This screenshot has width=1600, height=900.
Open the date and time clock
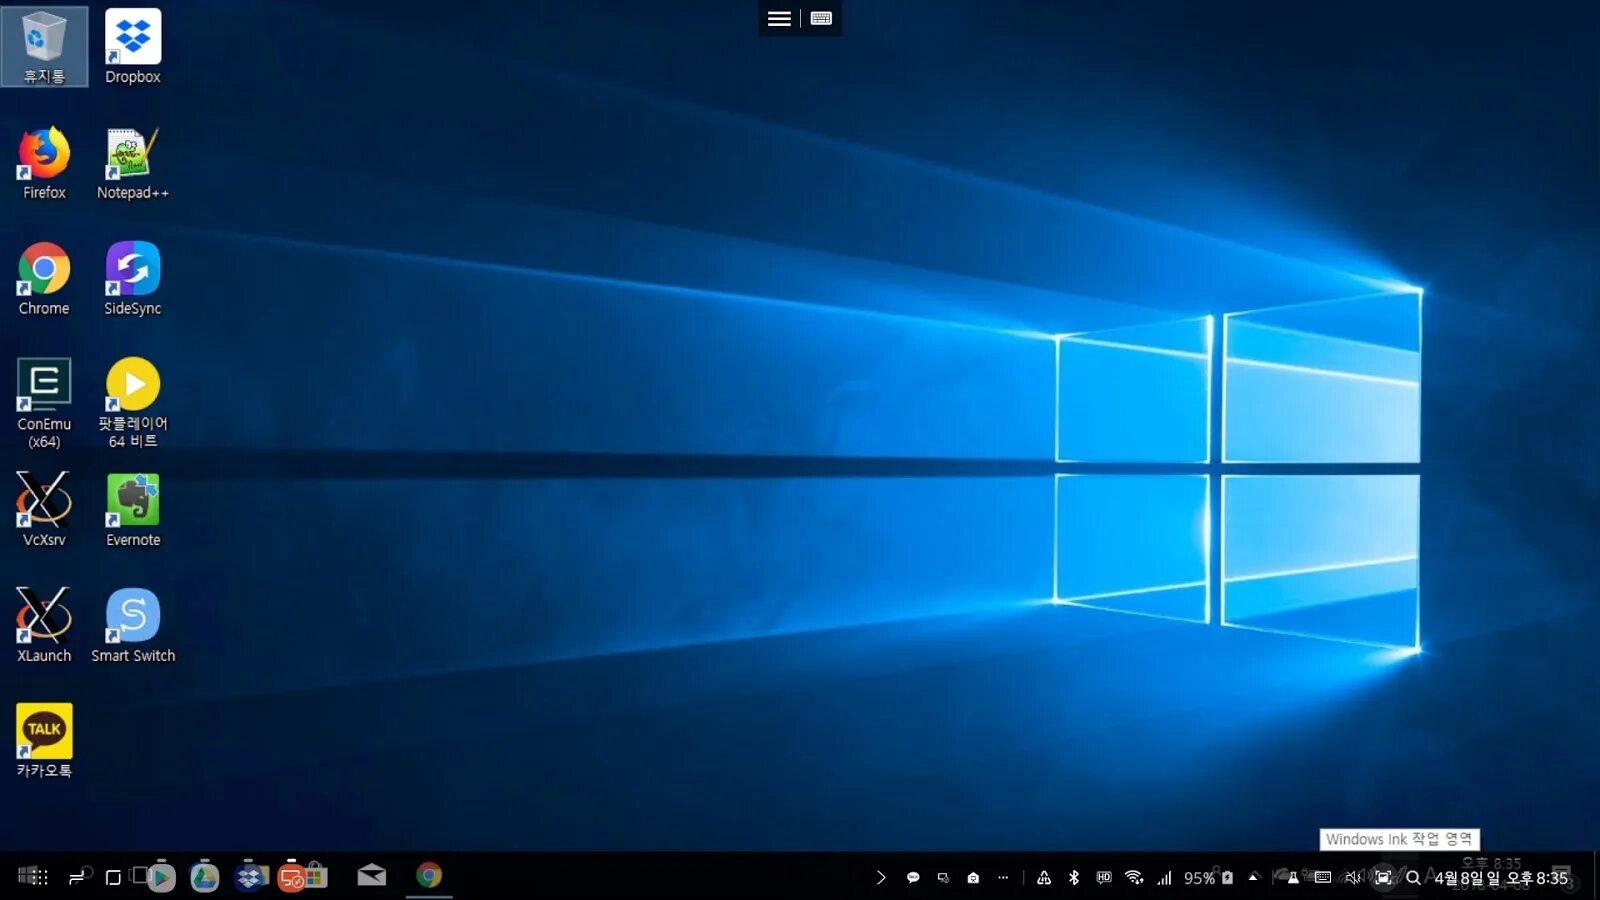pos(1501,878)
